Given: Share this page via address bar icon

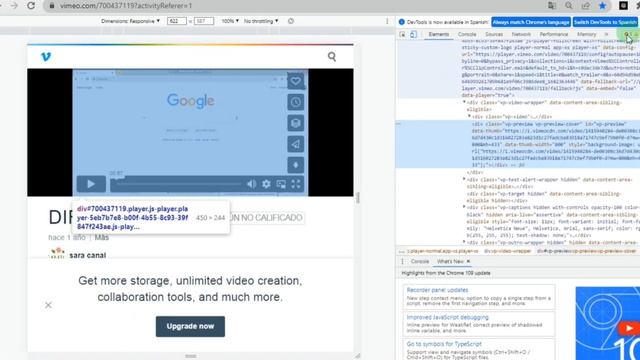Looking at the screenshot, I should coord(586,6).
